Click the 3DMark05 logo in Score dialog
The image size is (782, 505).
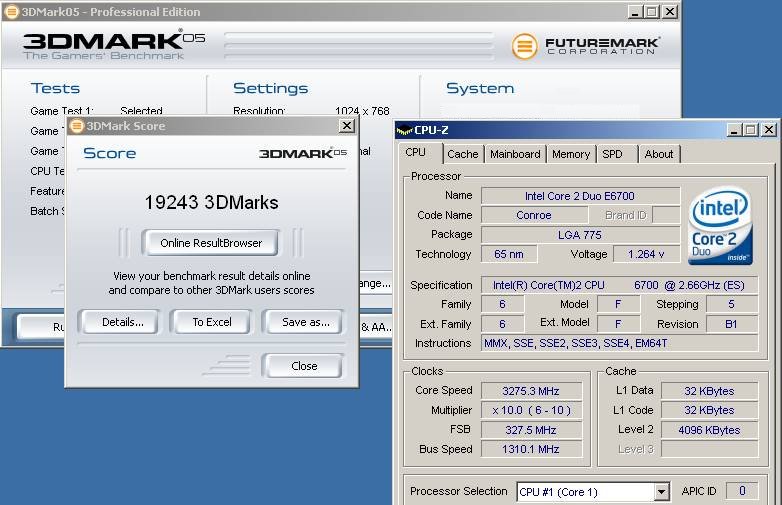(x=302, y=153)
